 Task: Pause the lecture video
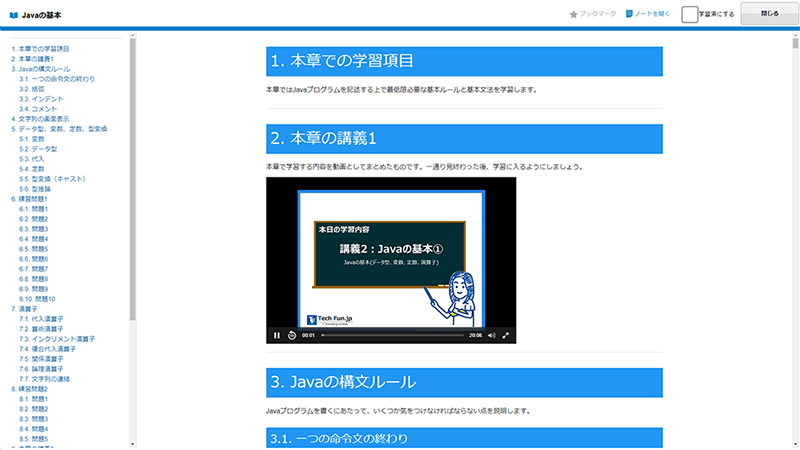click(277, 335)
